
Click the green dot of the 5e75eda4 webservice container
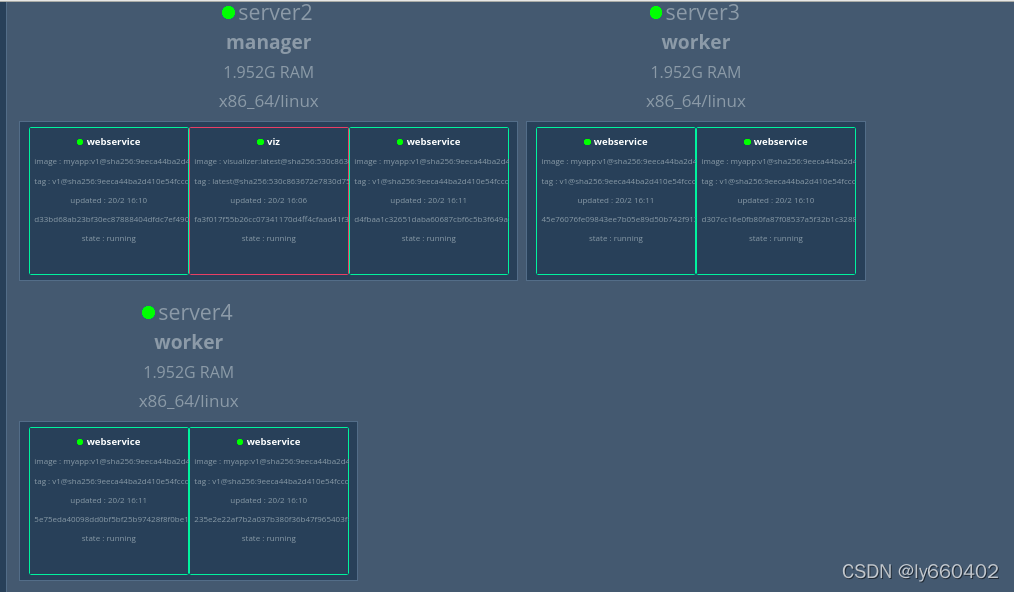[80, 442]
